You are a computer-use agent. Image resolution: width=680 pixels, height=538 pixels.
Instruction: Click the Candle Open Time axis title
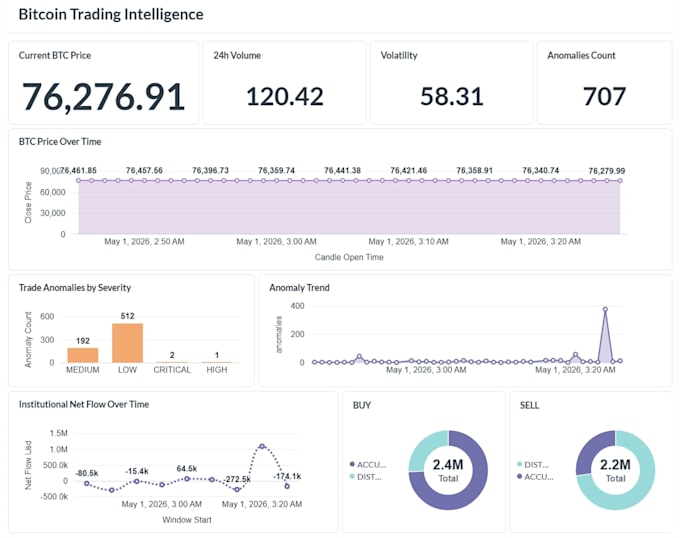[349, 257]
